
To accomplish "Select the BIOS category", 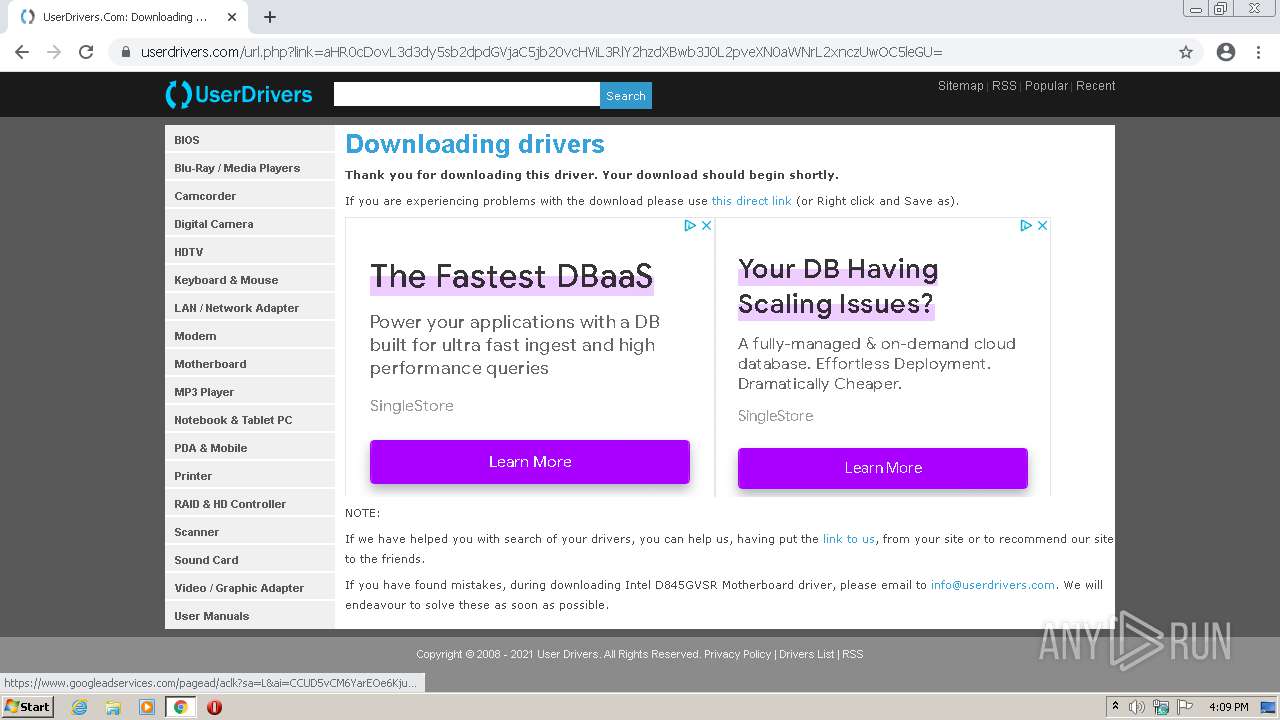I will coord(250,140).
